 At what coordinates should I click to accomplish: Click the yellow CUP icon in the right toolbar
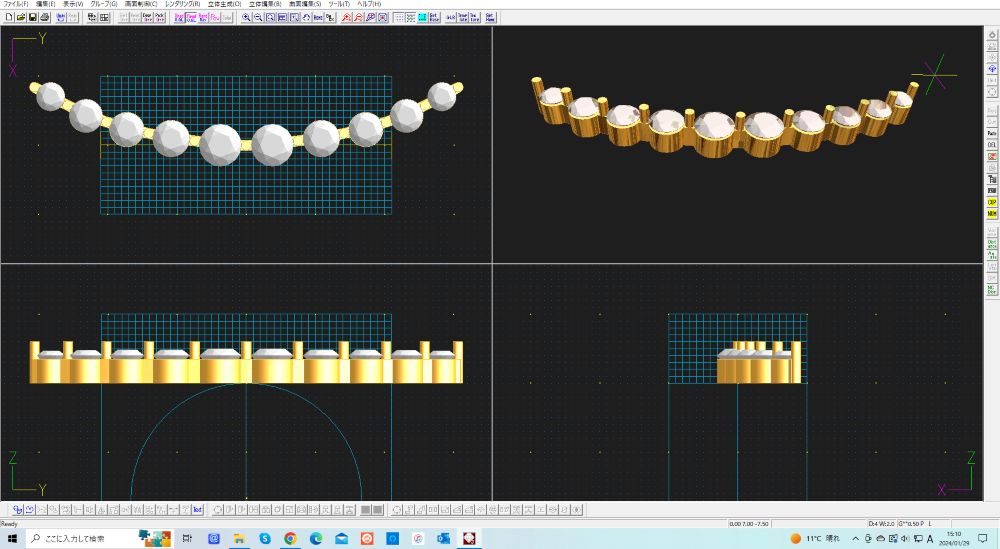pyautogui.click(x=992, y=202)
